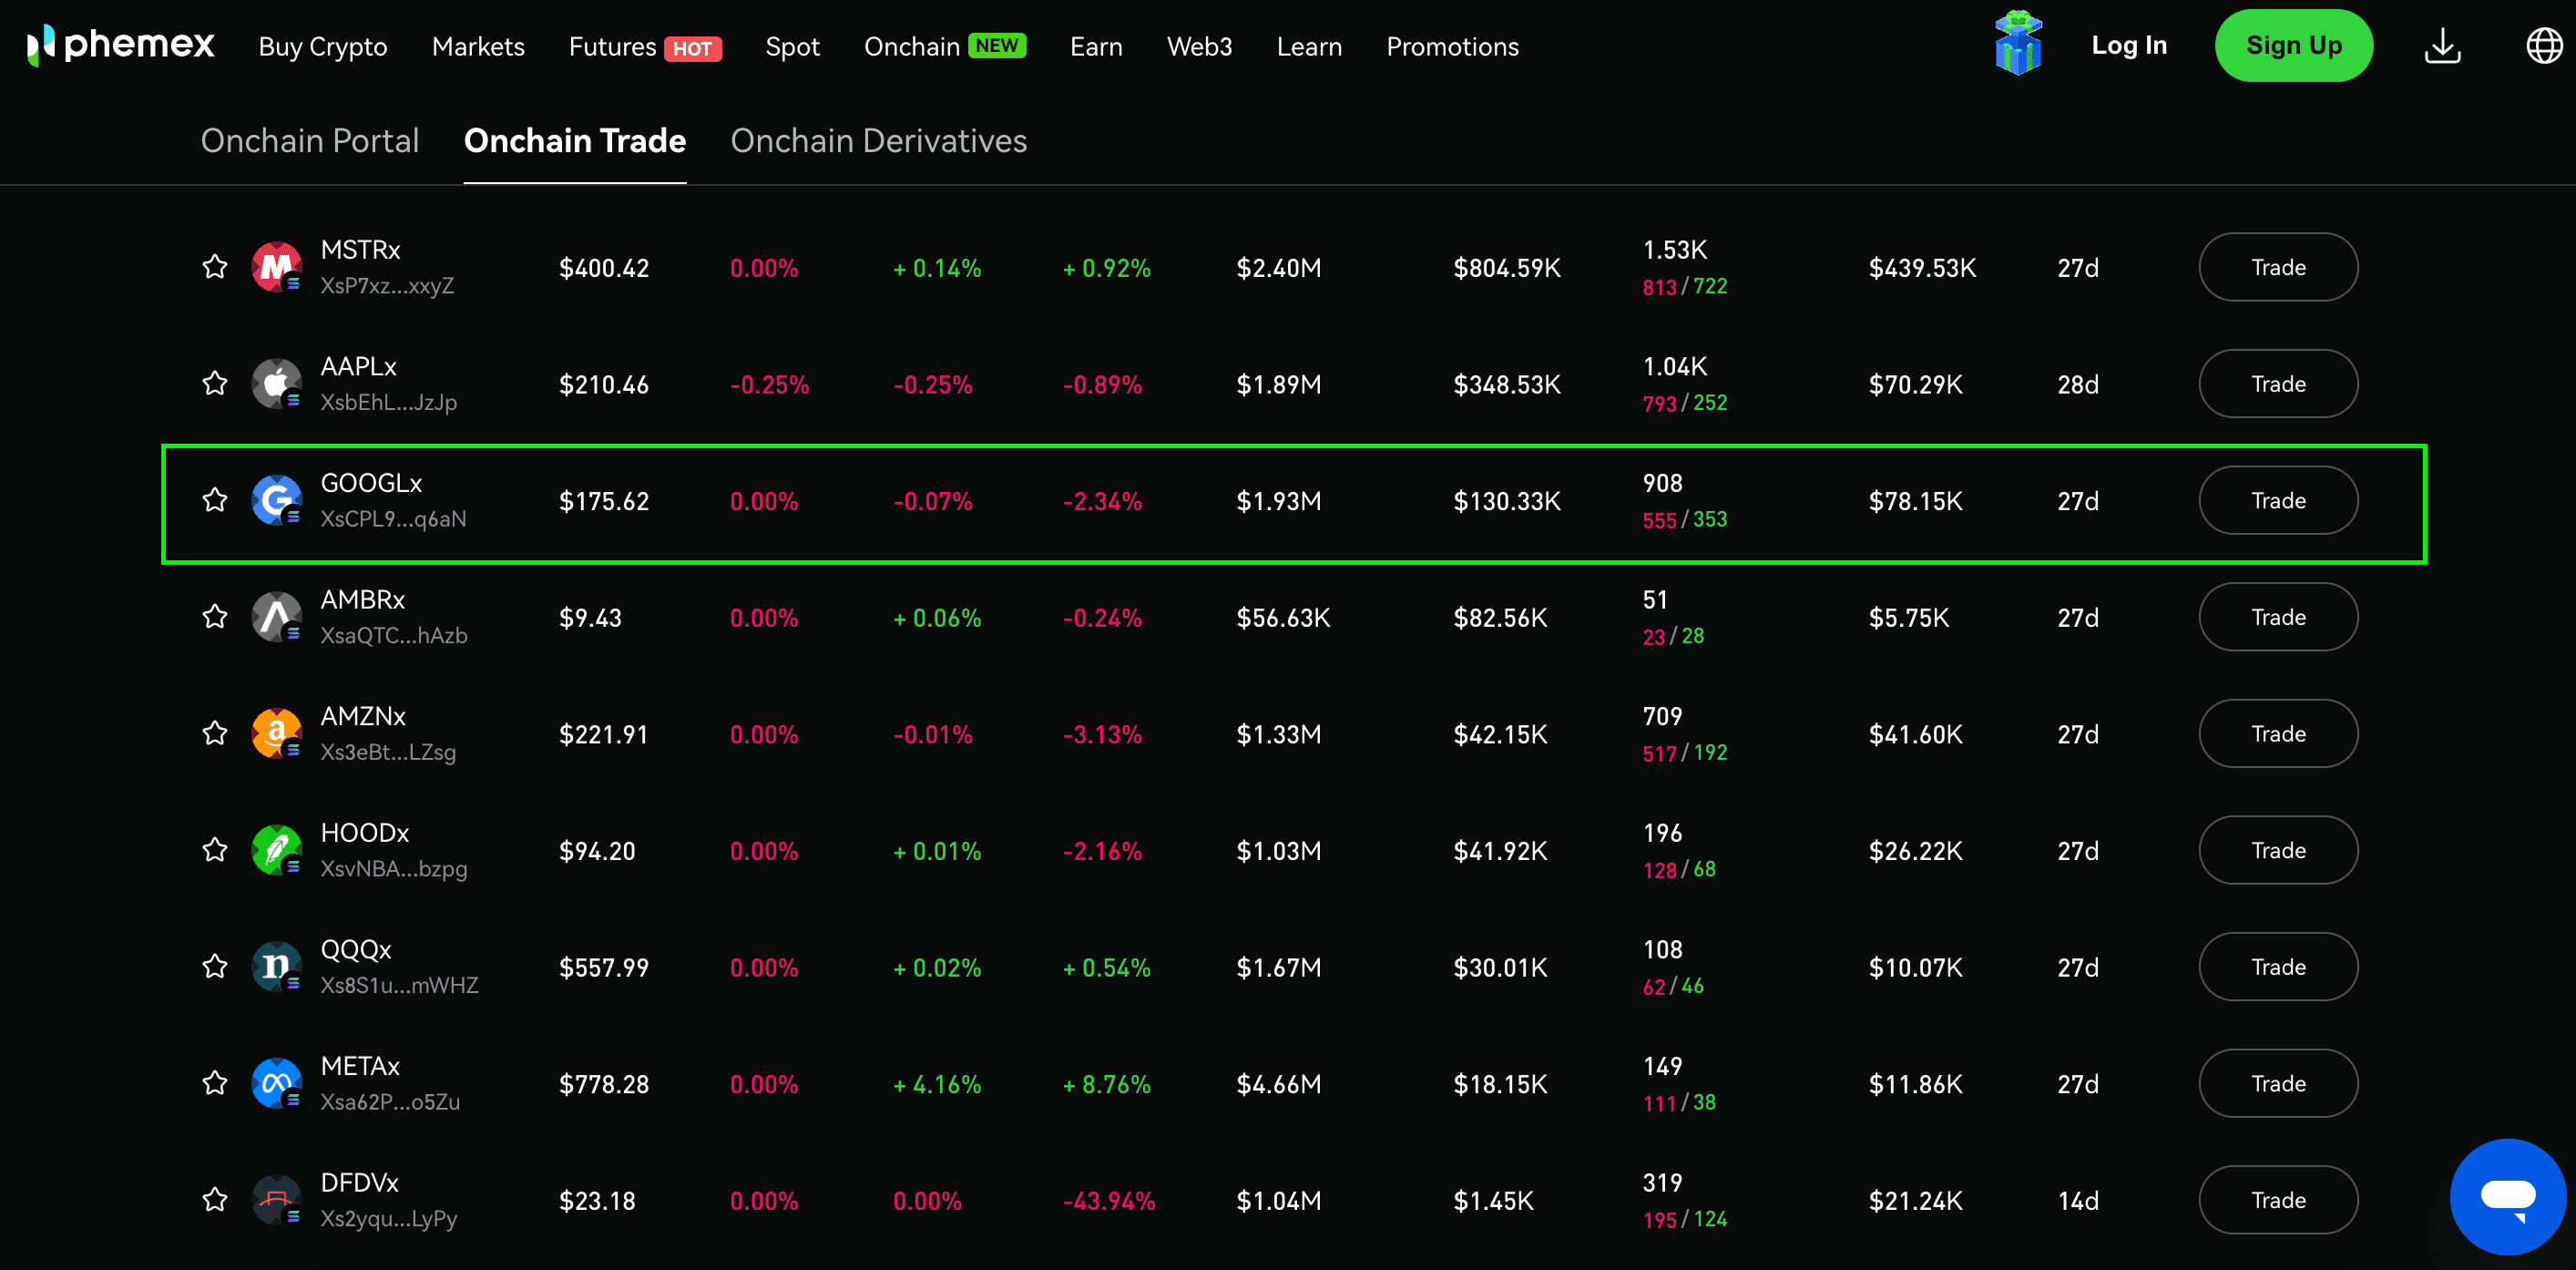Click the DFDVx token logo
2576x1270 pixels.
coord(277,1200)
